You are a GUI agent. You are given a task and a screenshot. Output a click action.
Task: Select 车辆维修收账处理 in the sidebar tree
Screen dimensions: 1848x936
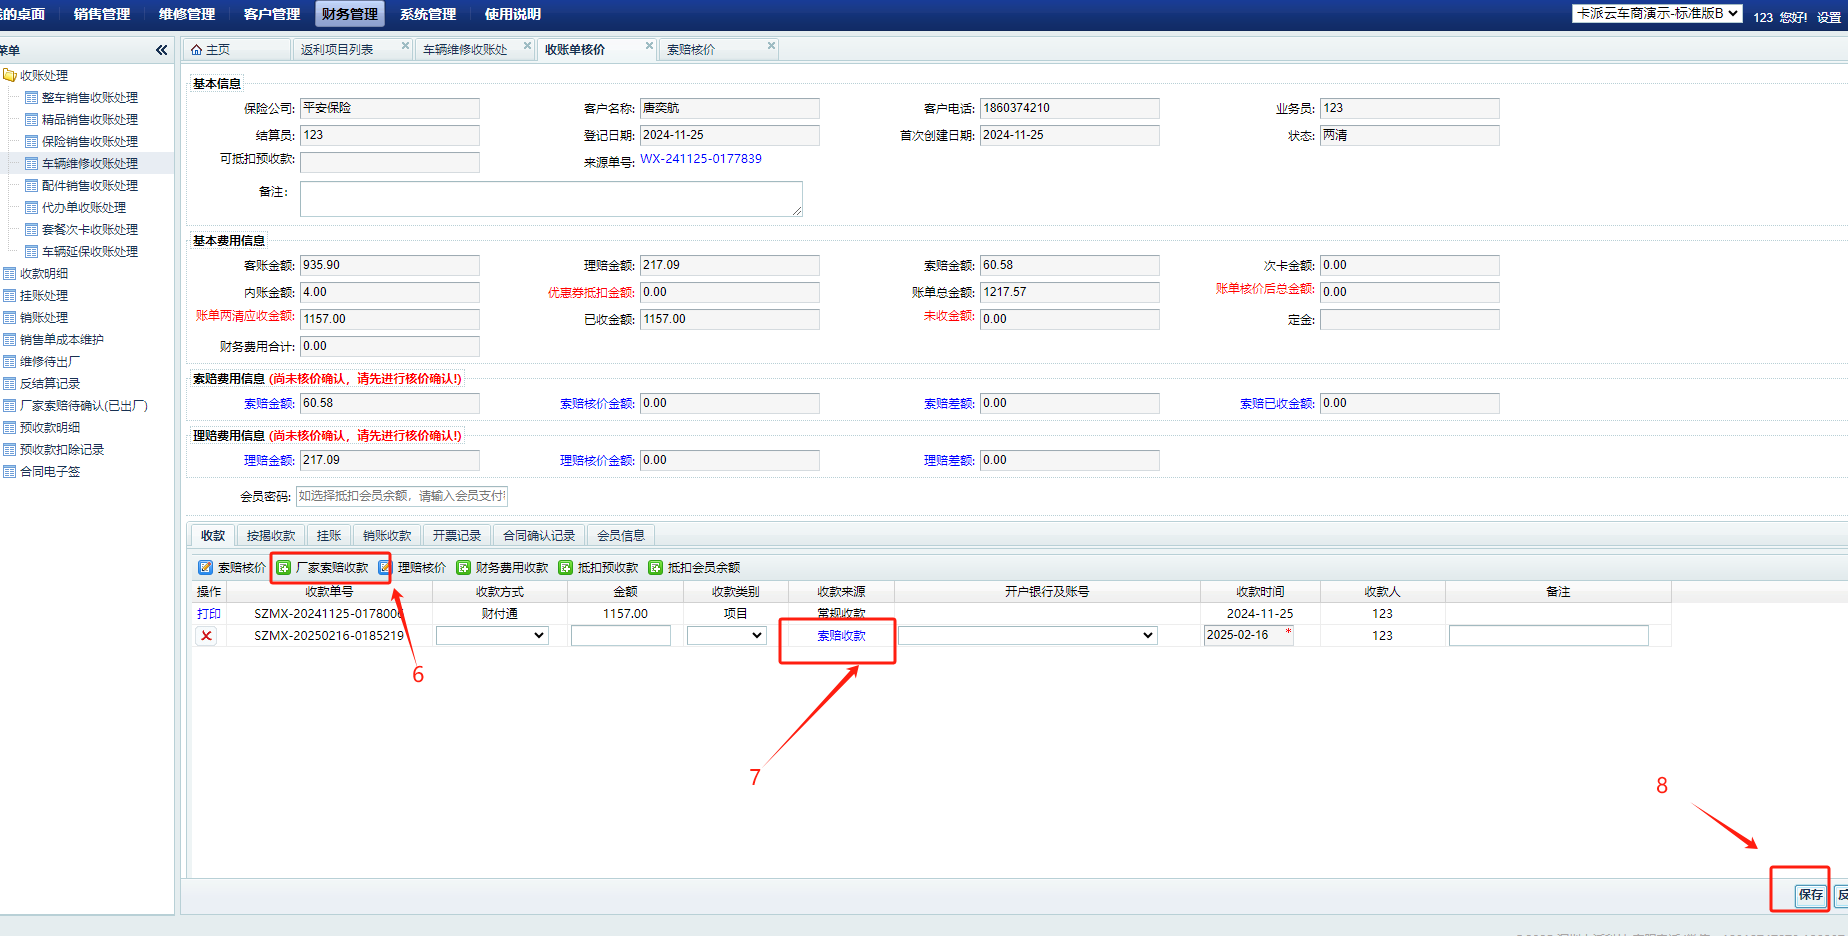(90, 164)
